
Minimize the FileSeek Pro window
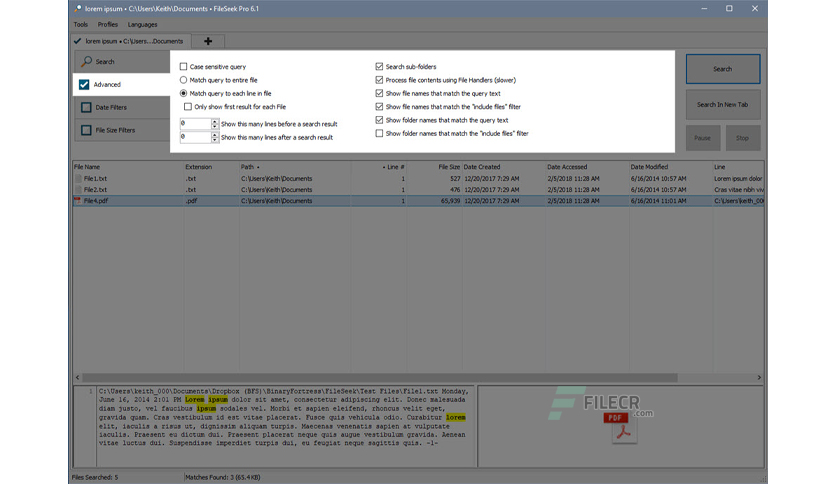tap(704, 9)
